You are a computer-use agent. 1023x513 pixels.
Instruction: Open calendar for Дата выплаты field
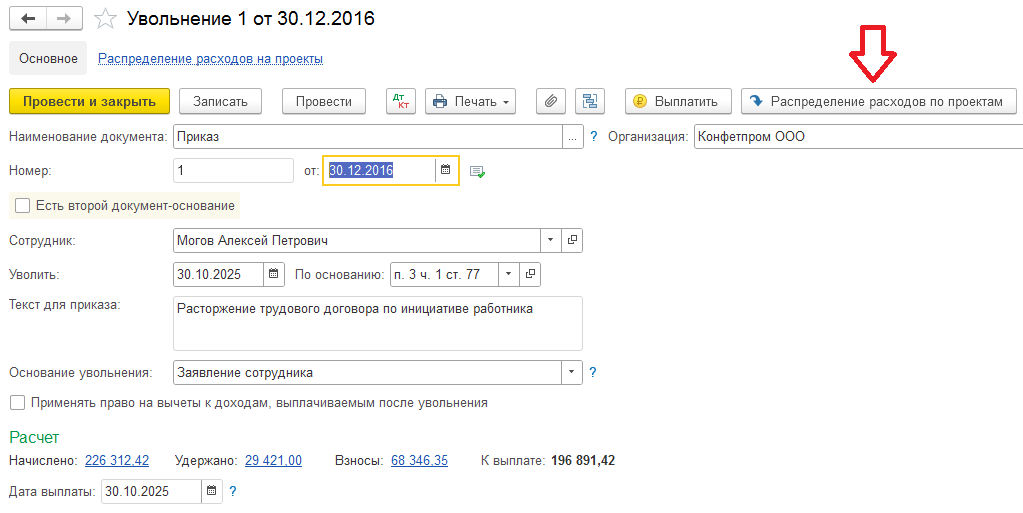click(x=211, y=491)
